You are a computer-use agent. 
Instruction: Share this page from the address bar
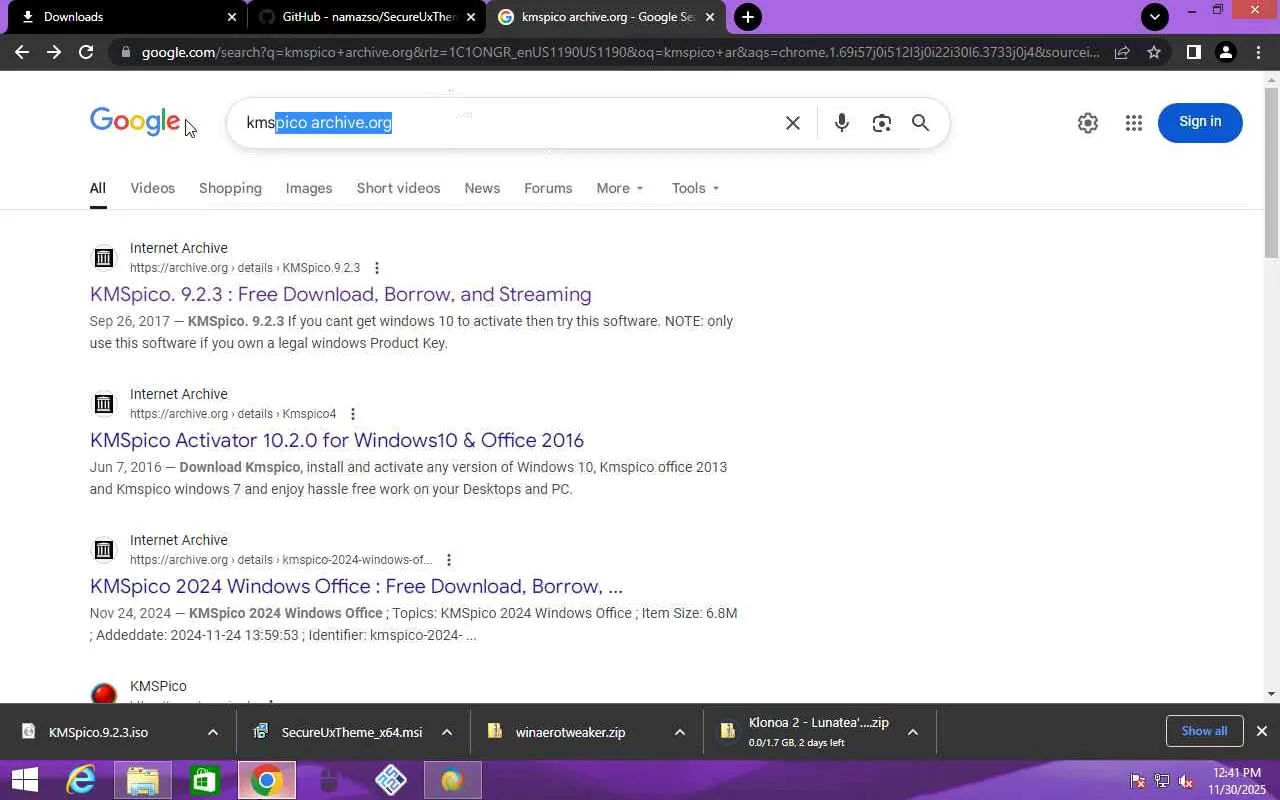[x=1122, y=52]
